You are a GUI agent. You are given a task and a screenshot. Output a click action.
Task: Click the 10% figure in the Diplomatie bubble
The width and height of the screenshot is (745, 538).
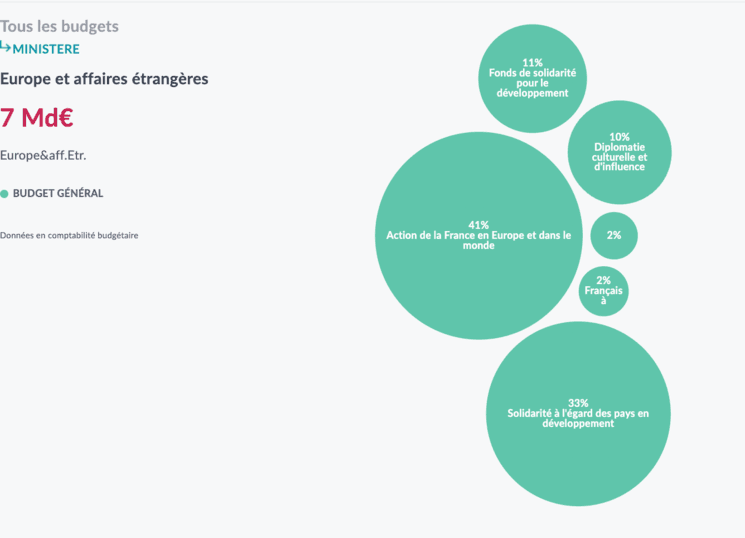(619, 137)
